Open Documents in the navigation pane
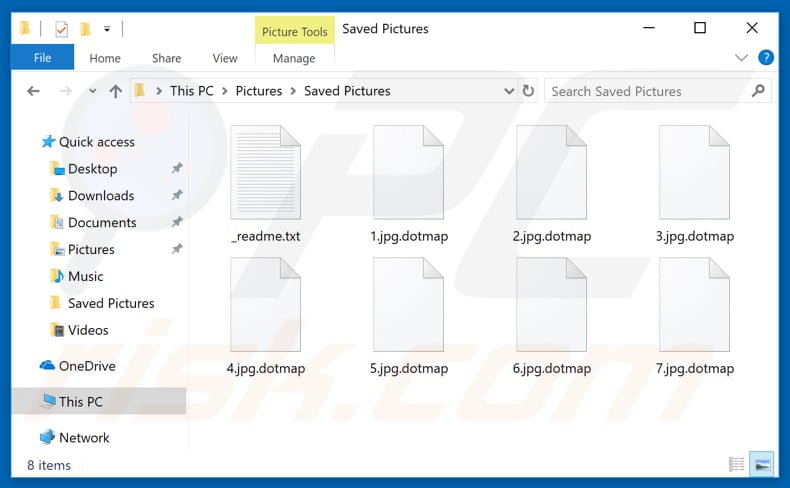790x488 pixels. pyautogui.click(x=102, y=223)
